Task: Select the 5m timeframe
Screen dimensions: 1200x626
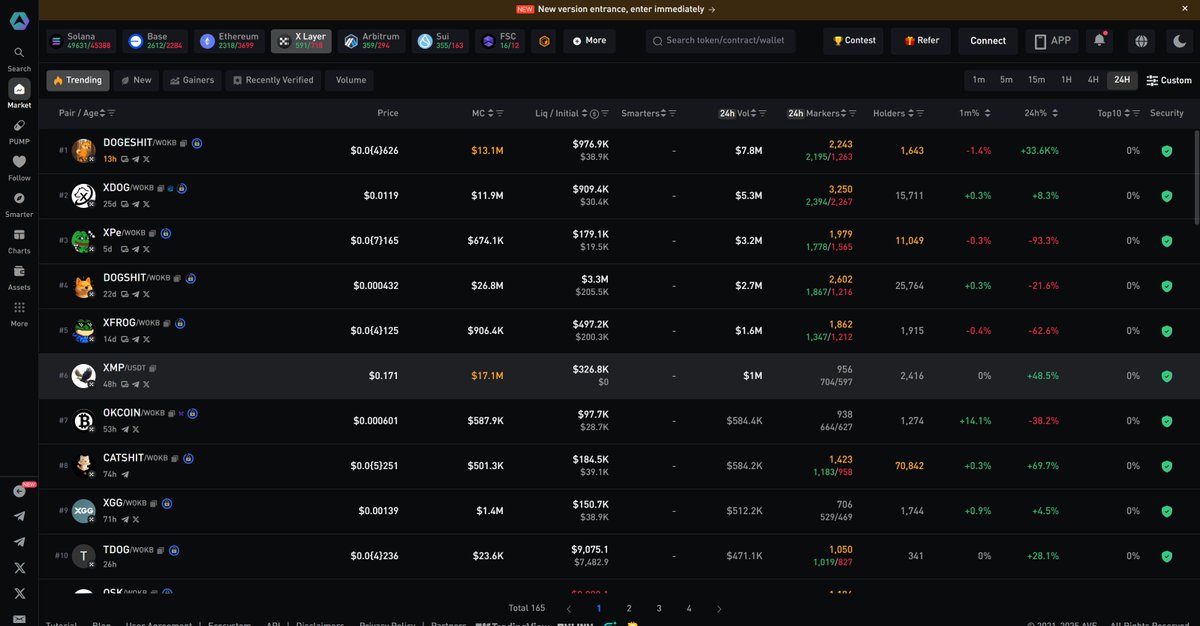Action: (x=1007, y=80)
